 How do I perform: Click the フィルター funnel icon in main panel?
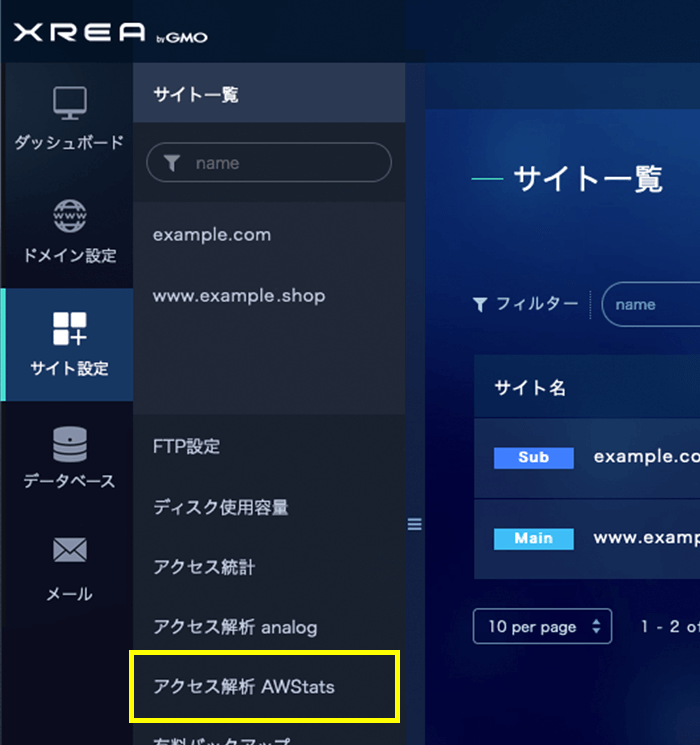480,305
